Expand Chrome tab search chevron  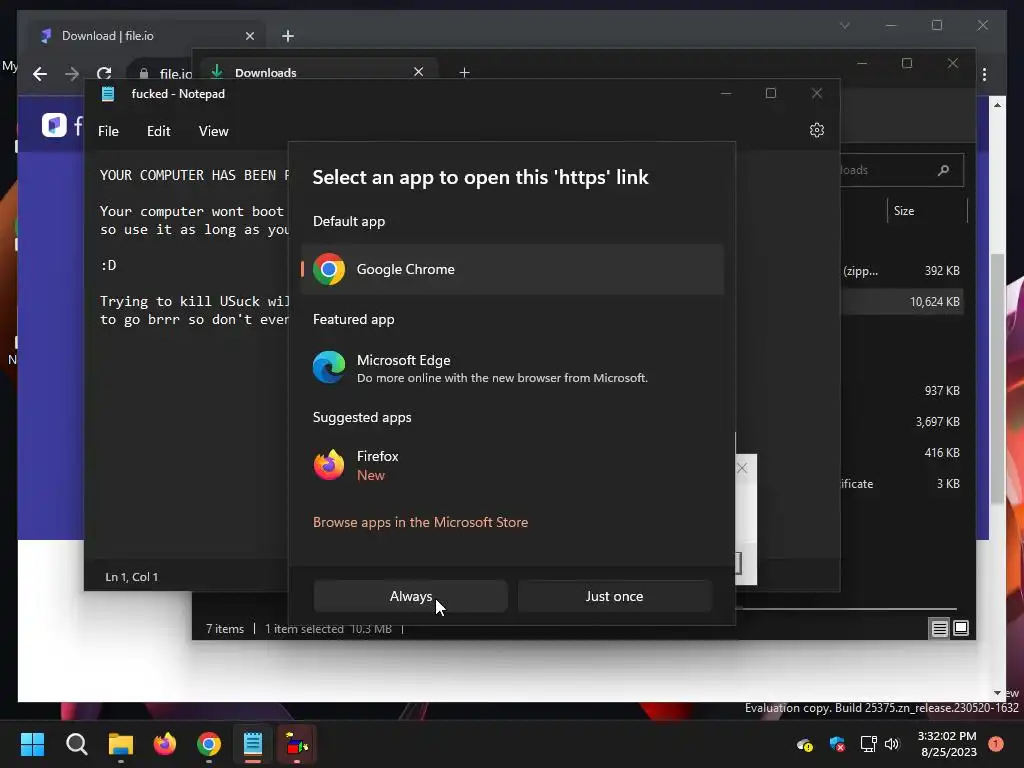point(844,25)
